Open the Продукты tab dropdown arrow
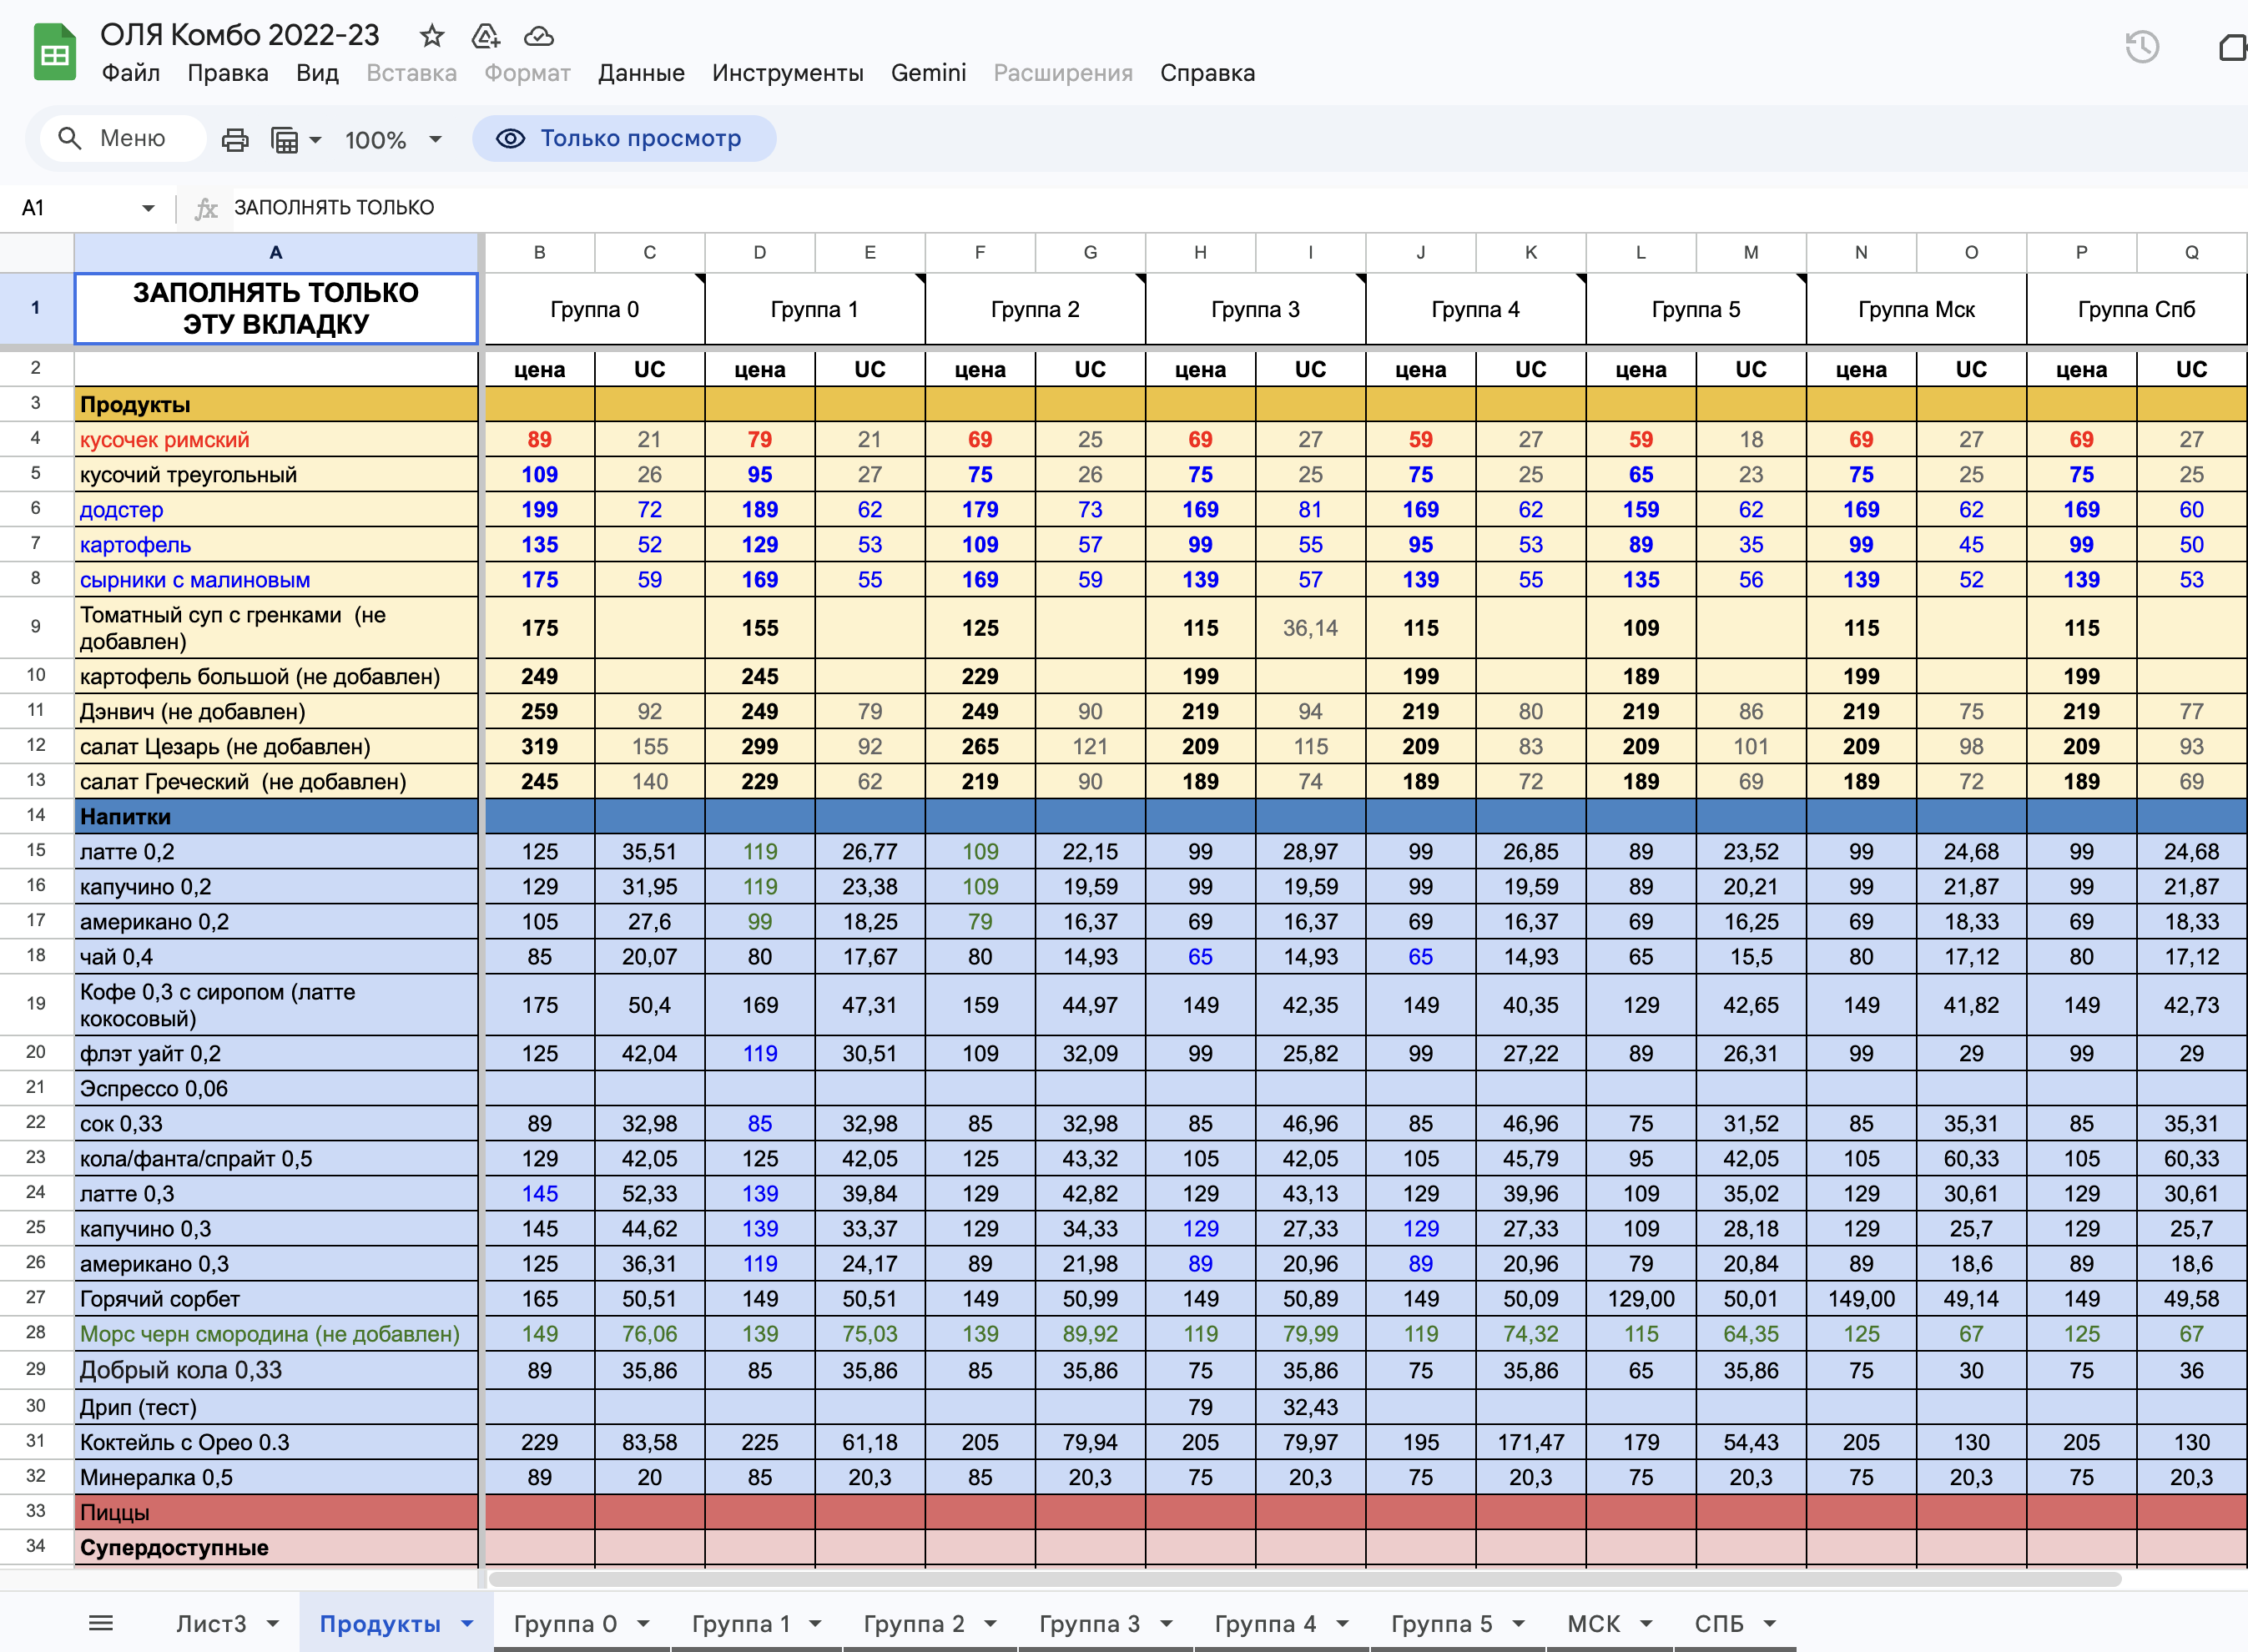Viewport: 2248px width, 1652px height. 467,1623
